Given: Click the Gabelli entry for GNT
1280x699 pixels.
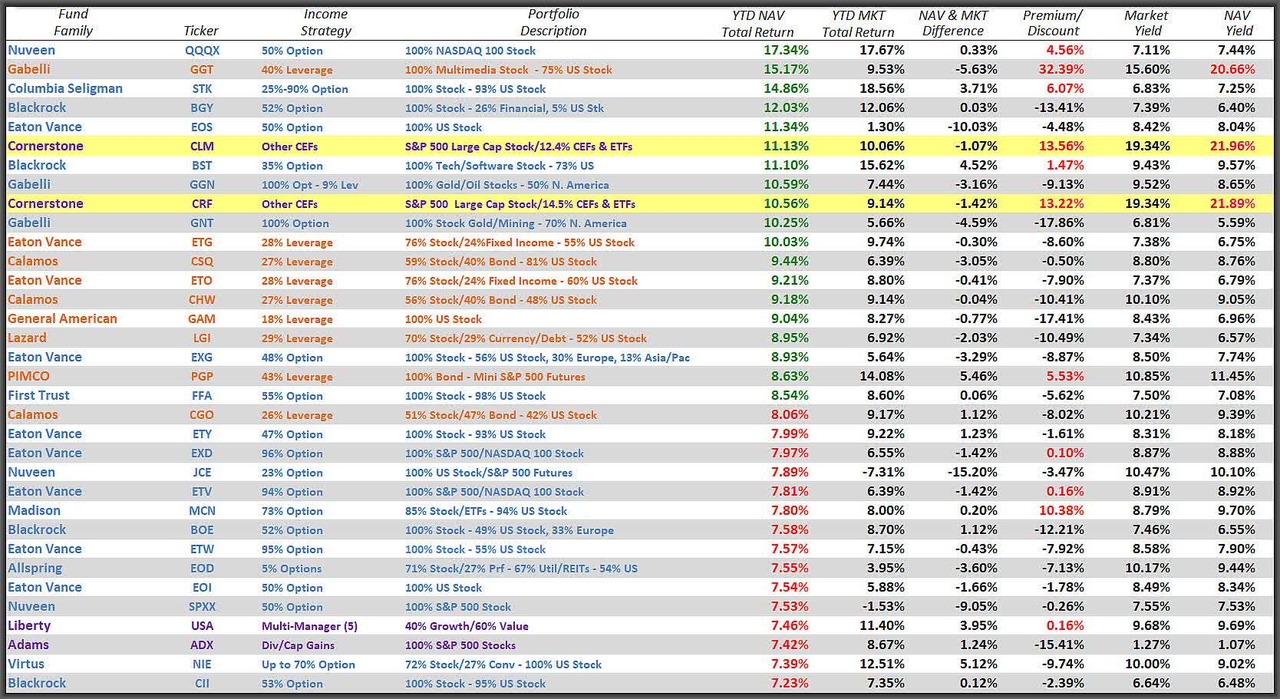Looking at the screenshot, I should (27, 222).
